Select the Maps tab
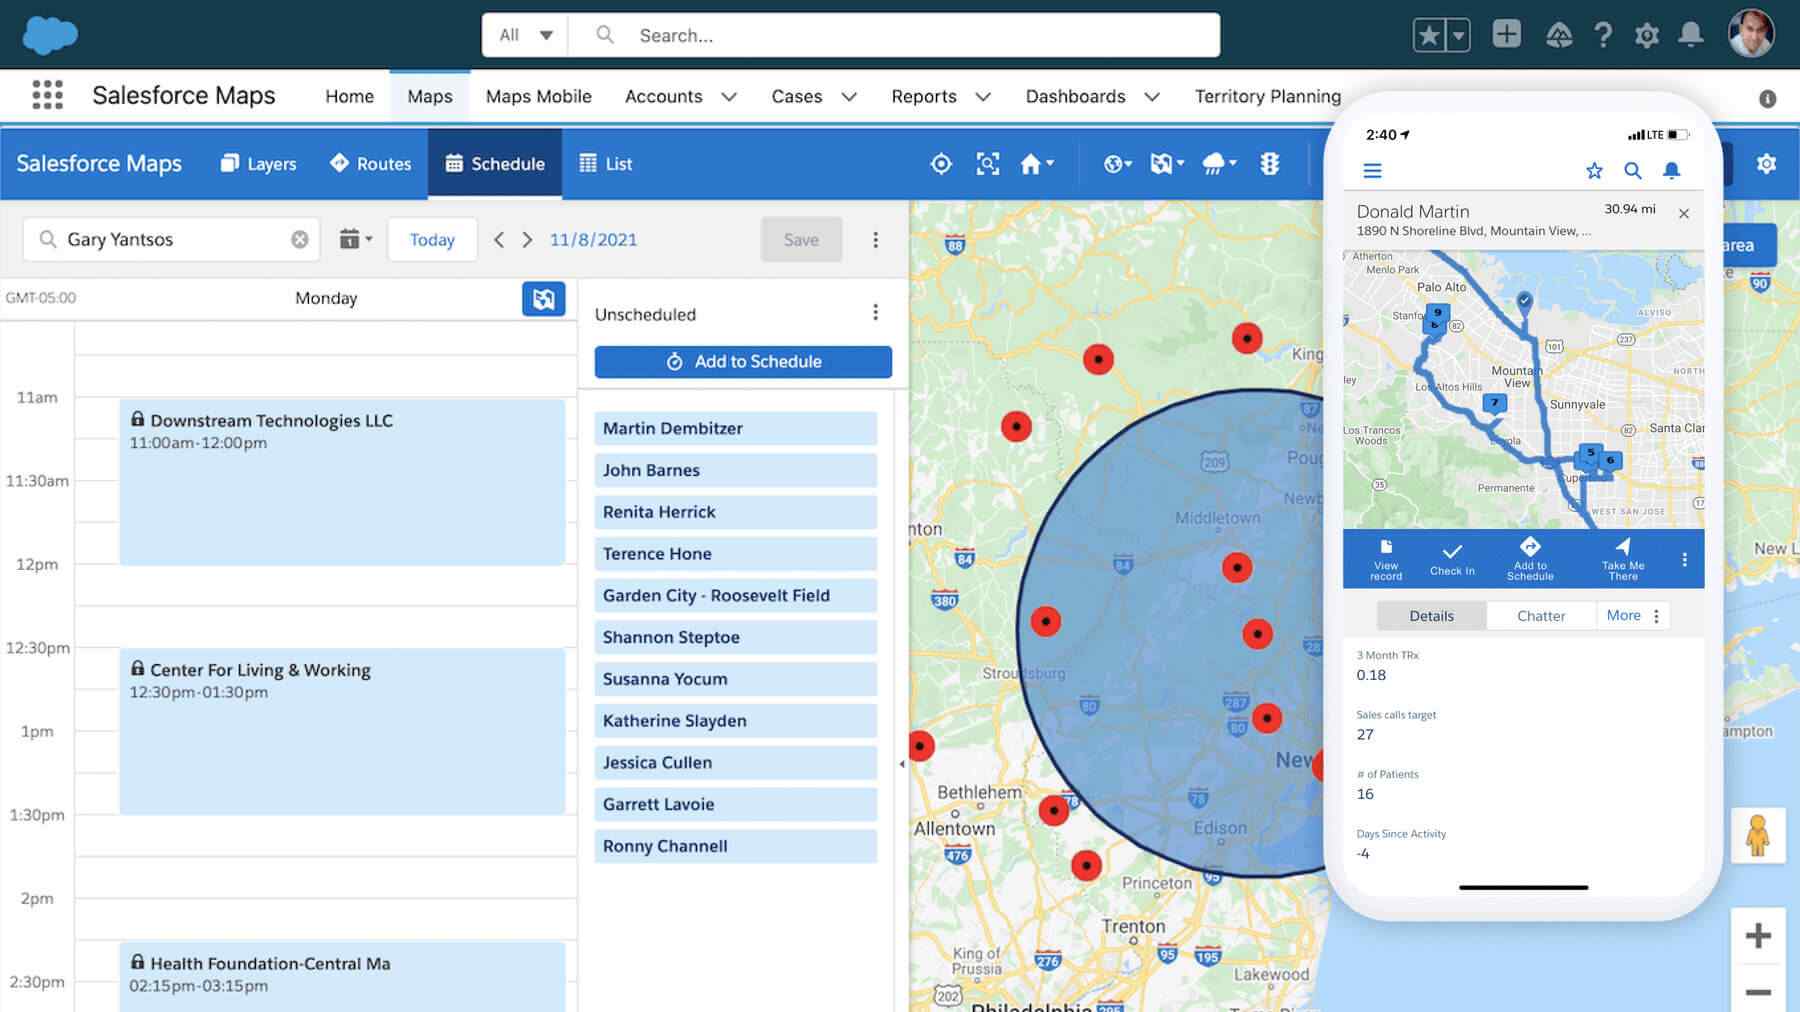1800x1012 pixels. tap(430, 96)
